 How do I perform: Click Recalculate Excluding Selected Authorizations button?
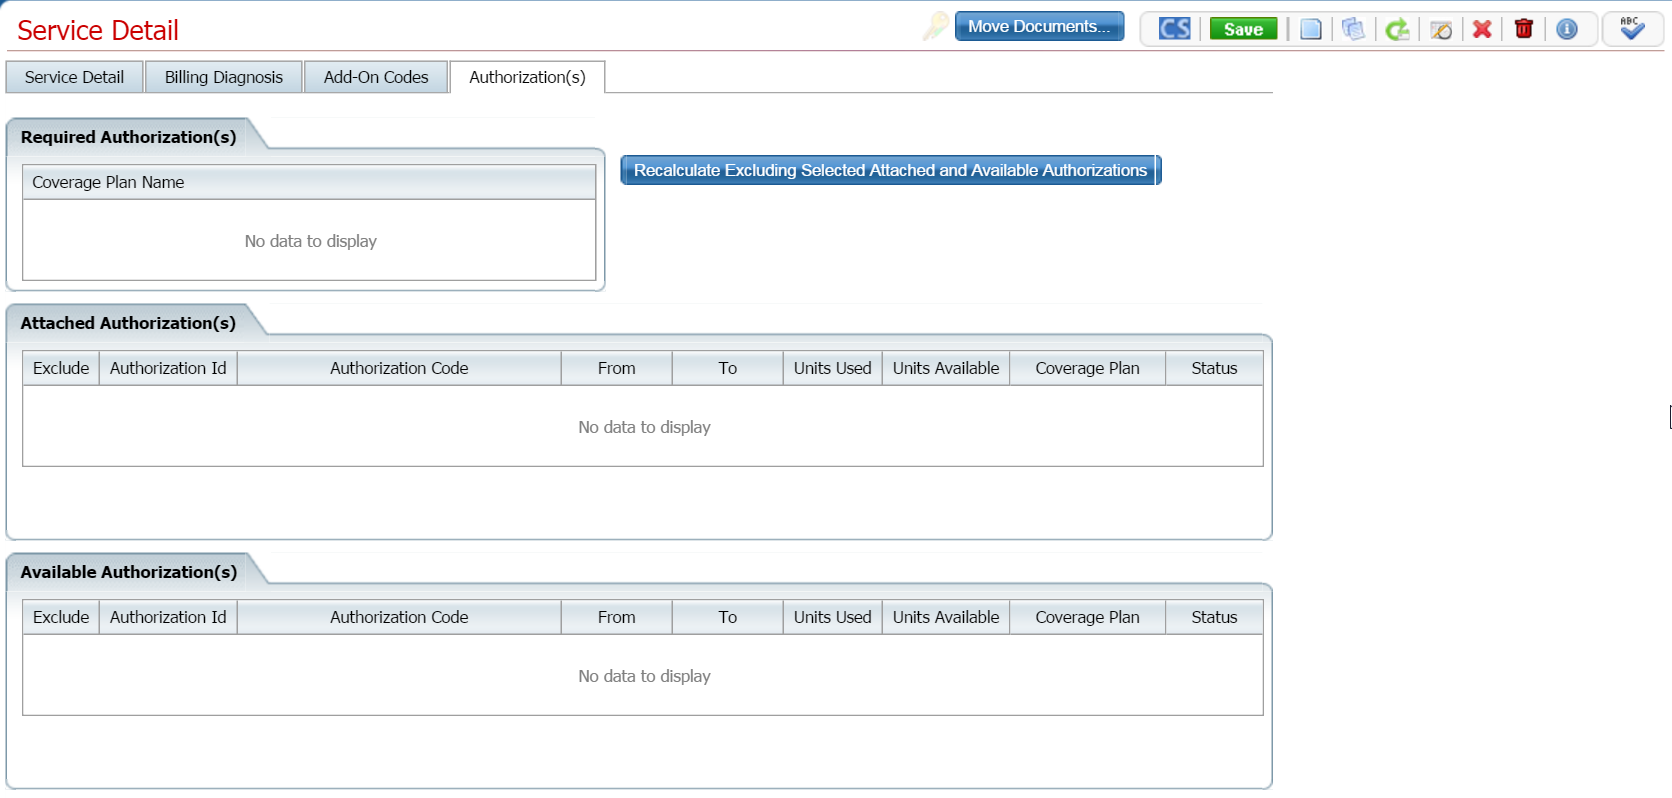[890, 170]
